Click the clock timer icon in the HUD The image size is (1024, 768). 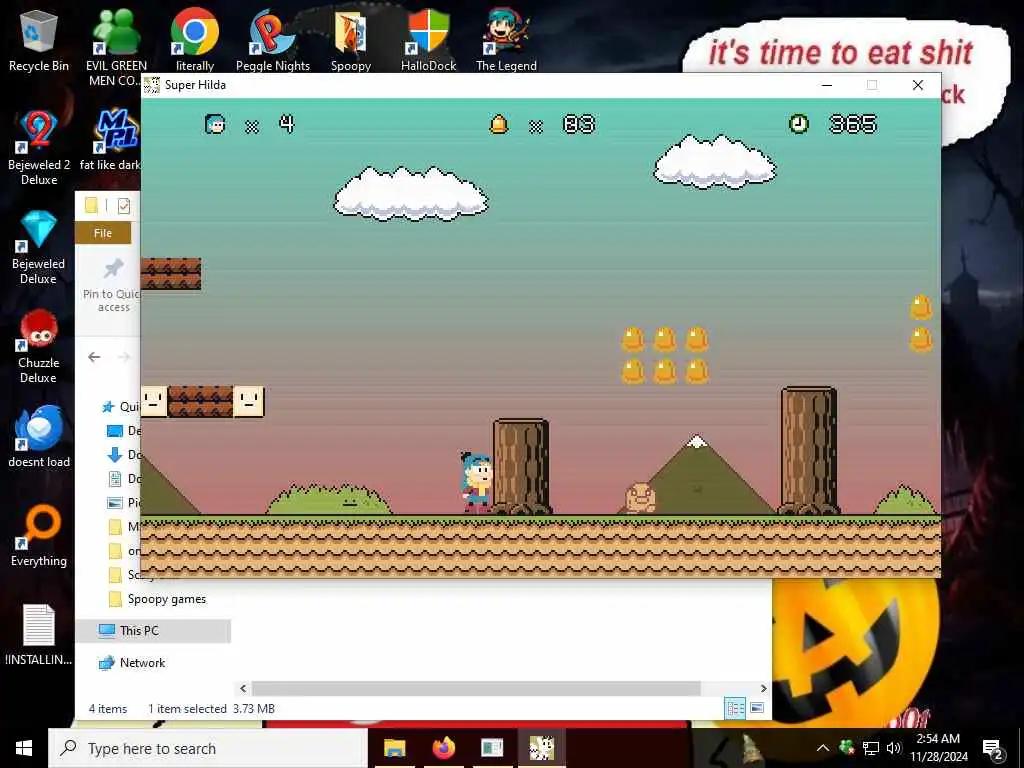[799, 123]
